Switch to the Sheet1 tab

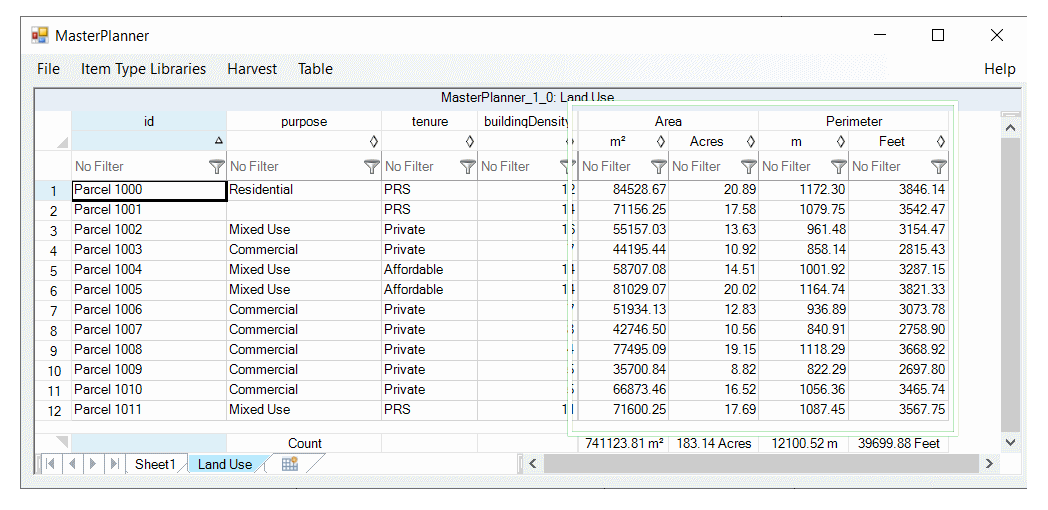pyautogui.click(x=155, y=464)
